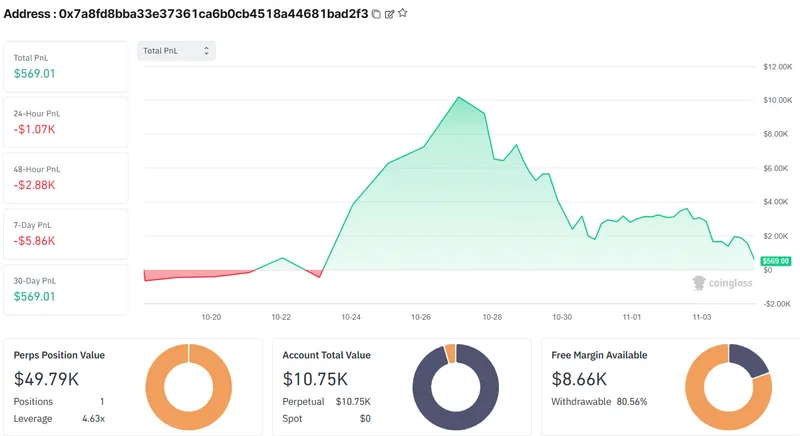Image resolution: width=800 pixels, height=436 pixels.
Task: Click the 10-24 date axis label
Action: [x=351, y=316]
